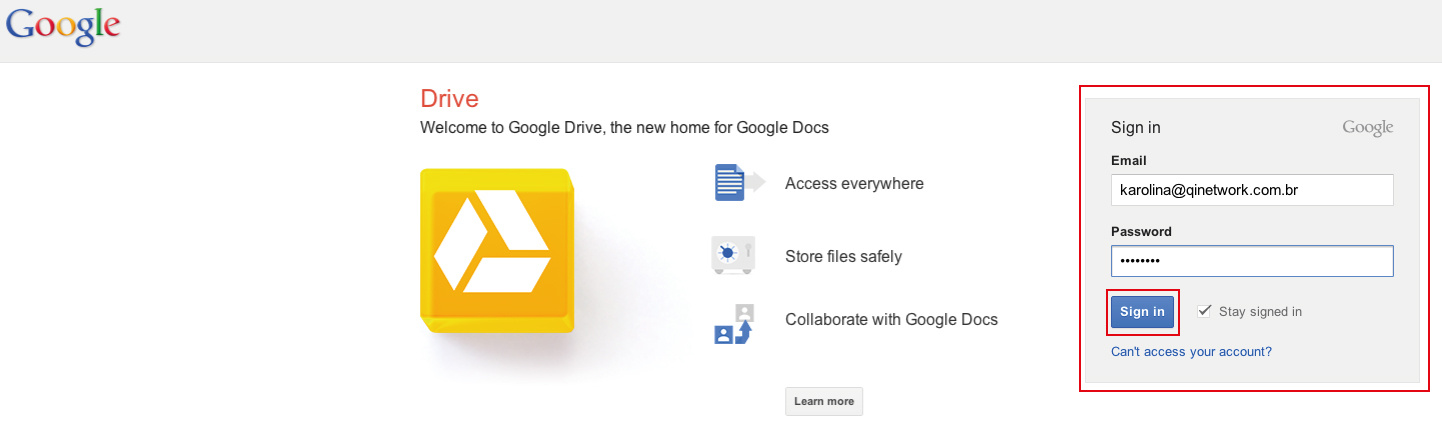
Task: Click the 'Access everywhere' text
Action: [854, 183]
